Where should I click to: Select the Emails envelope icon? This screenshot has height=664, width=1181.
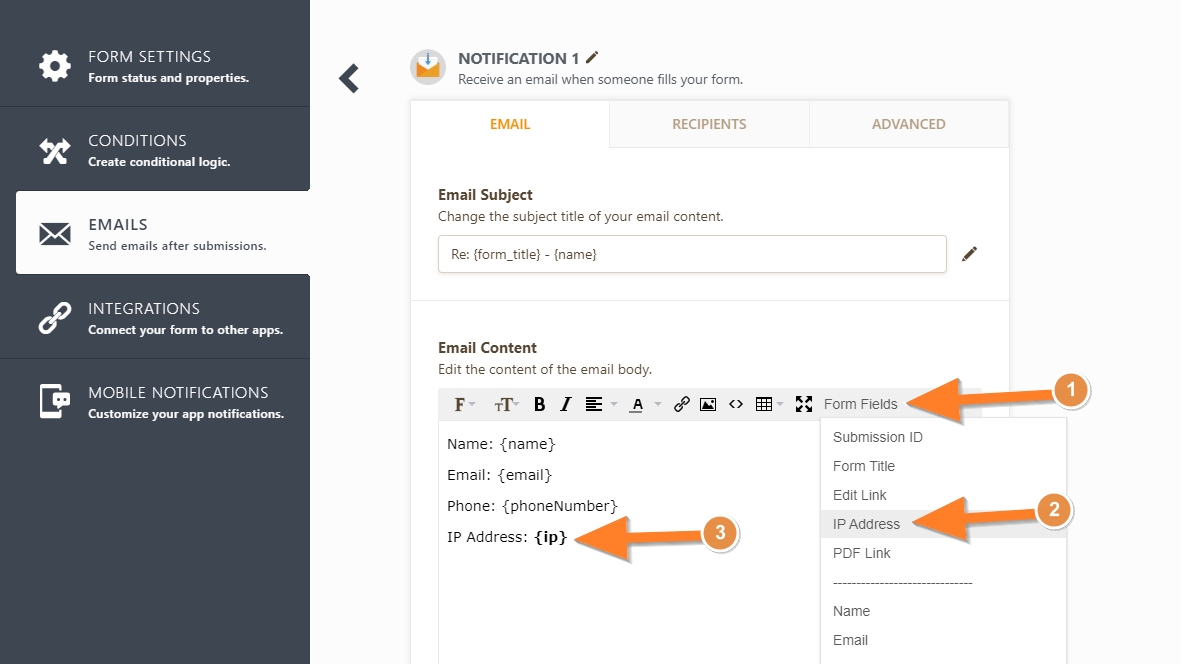[55, 234]
